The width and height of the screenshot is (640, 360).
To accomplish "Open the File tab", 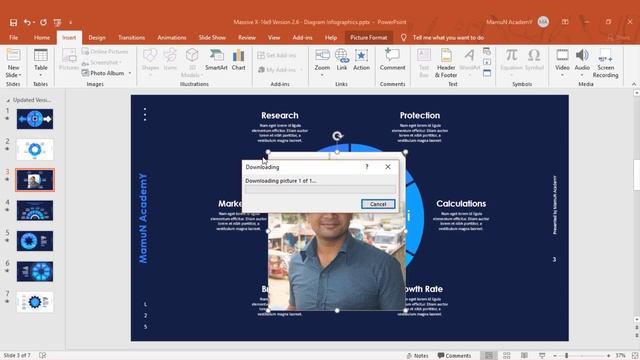I will (x=13, y=38).
